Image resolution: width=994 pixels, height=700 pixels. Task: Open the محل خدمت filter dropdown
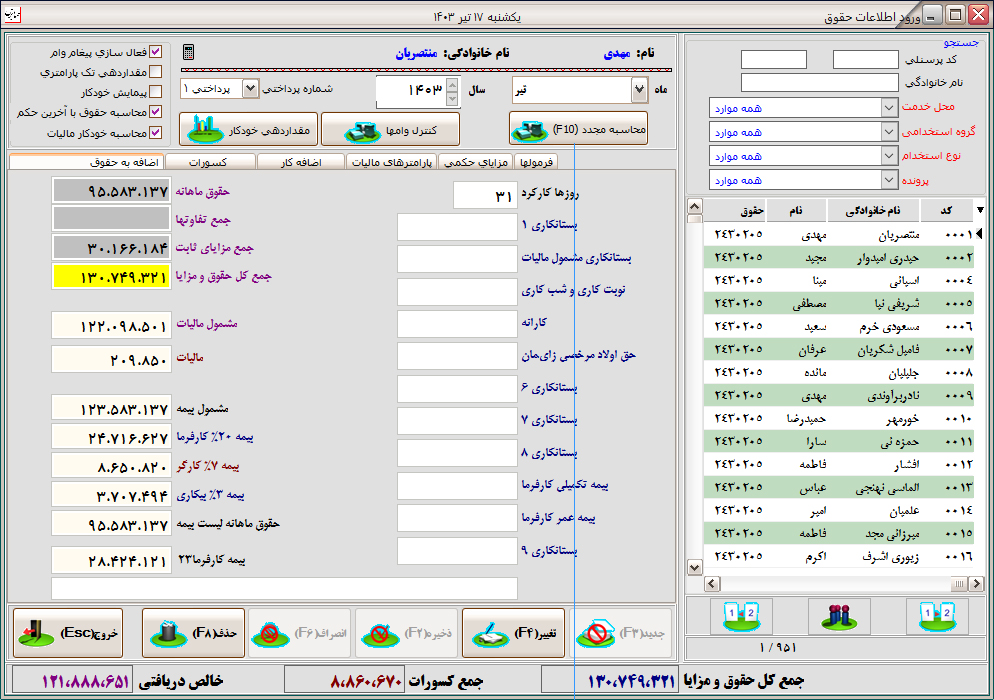click(x=889, y=108)
